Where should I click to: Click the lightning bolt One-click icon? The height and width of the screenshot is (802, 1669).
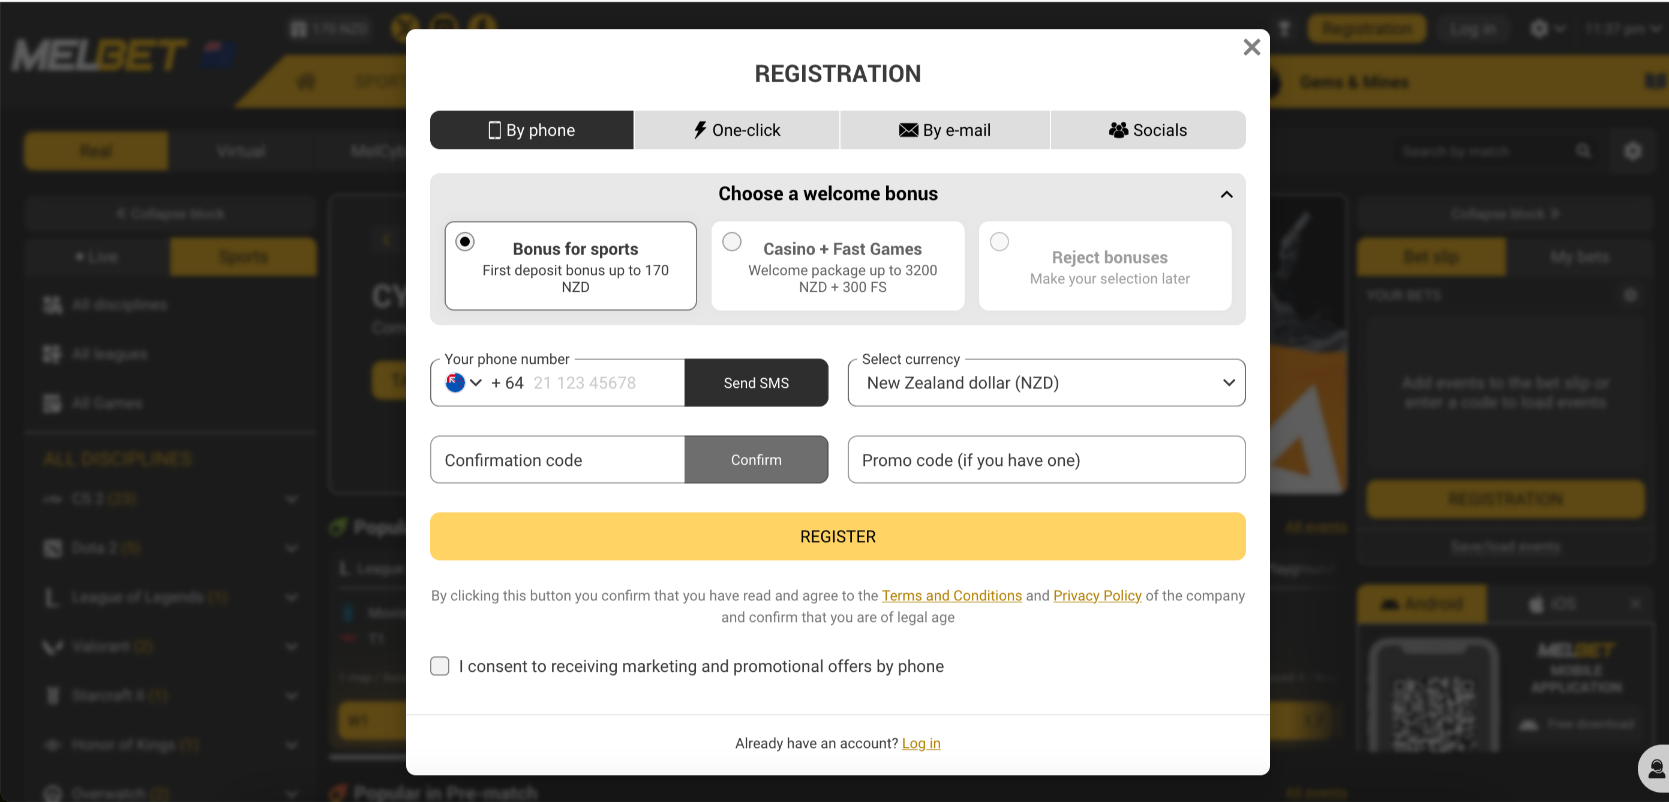pos(700,130)
